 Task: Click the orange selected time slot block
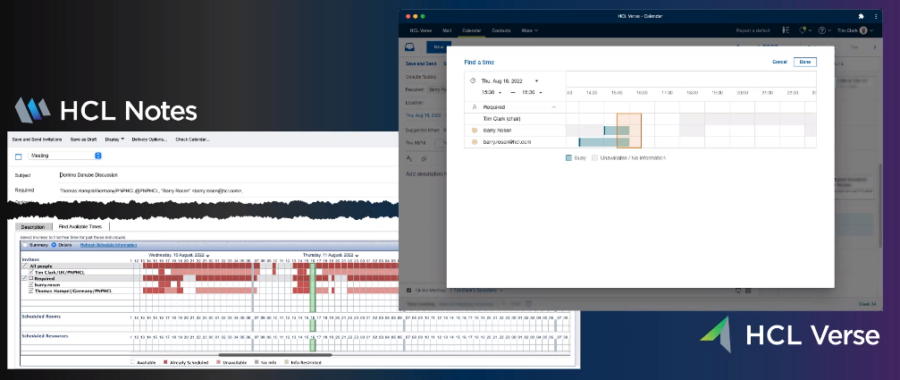pos(629,130)
